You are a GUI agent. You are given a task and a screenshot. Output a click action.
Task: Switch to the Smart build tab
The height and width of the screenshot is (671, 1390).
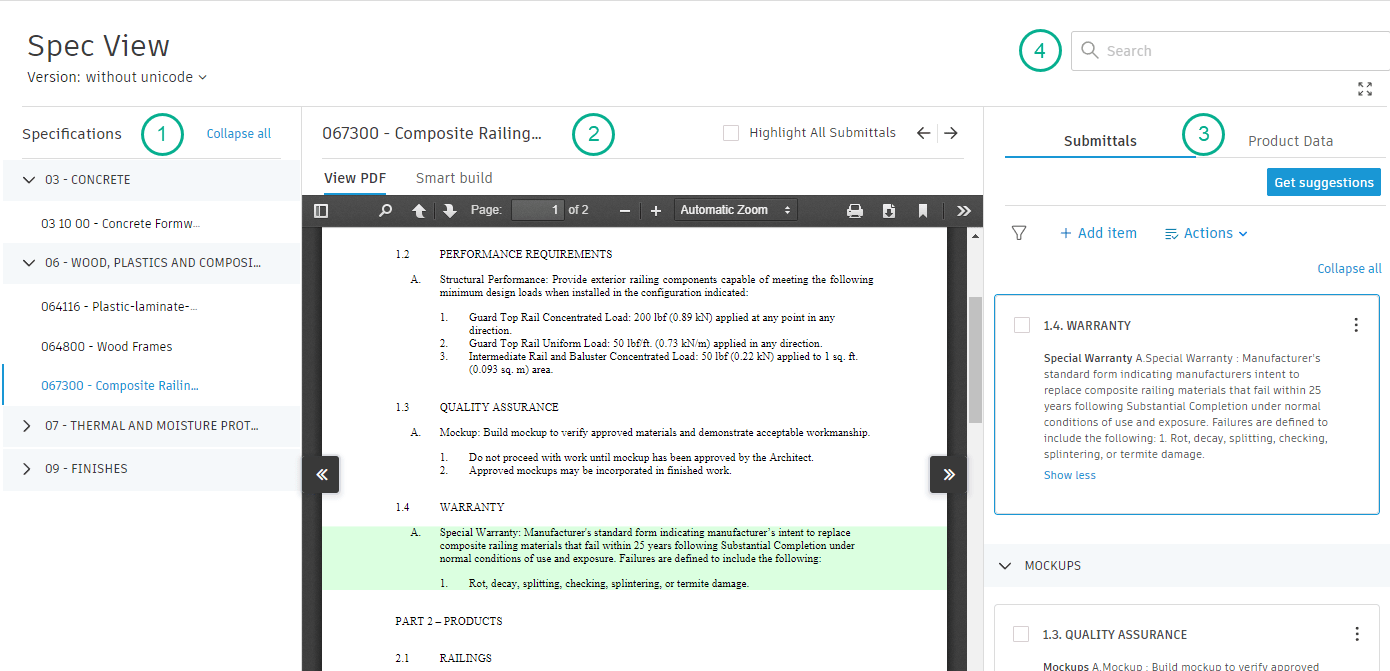click(x=454, y=178)
